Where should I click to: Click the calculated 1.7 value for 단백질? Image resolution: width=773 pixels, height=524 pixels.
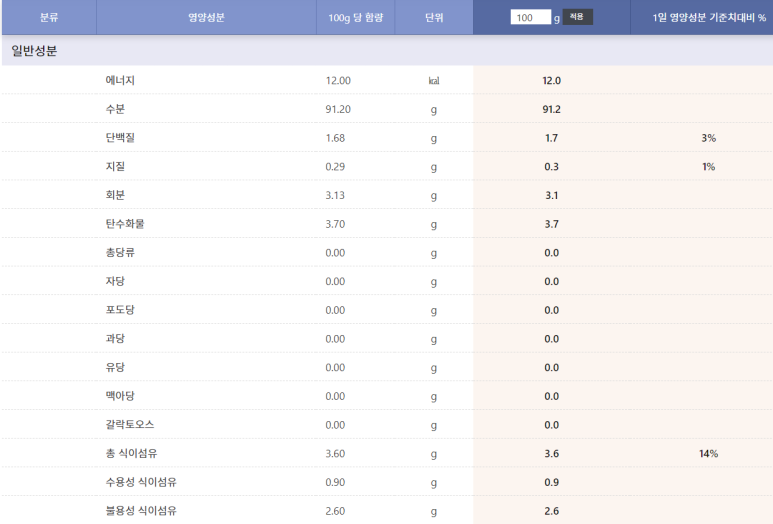[x=552, y=138]
